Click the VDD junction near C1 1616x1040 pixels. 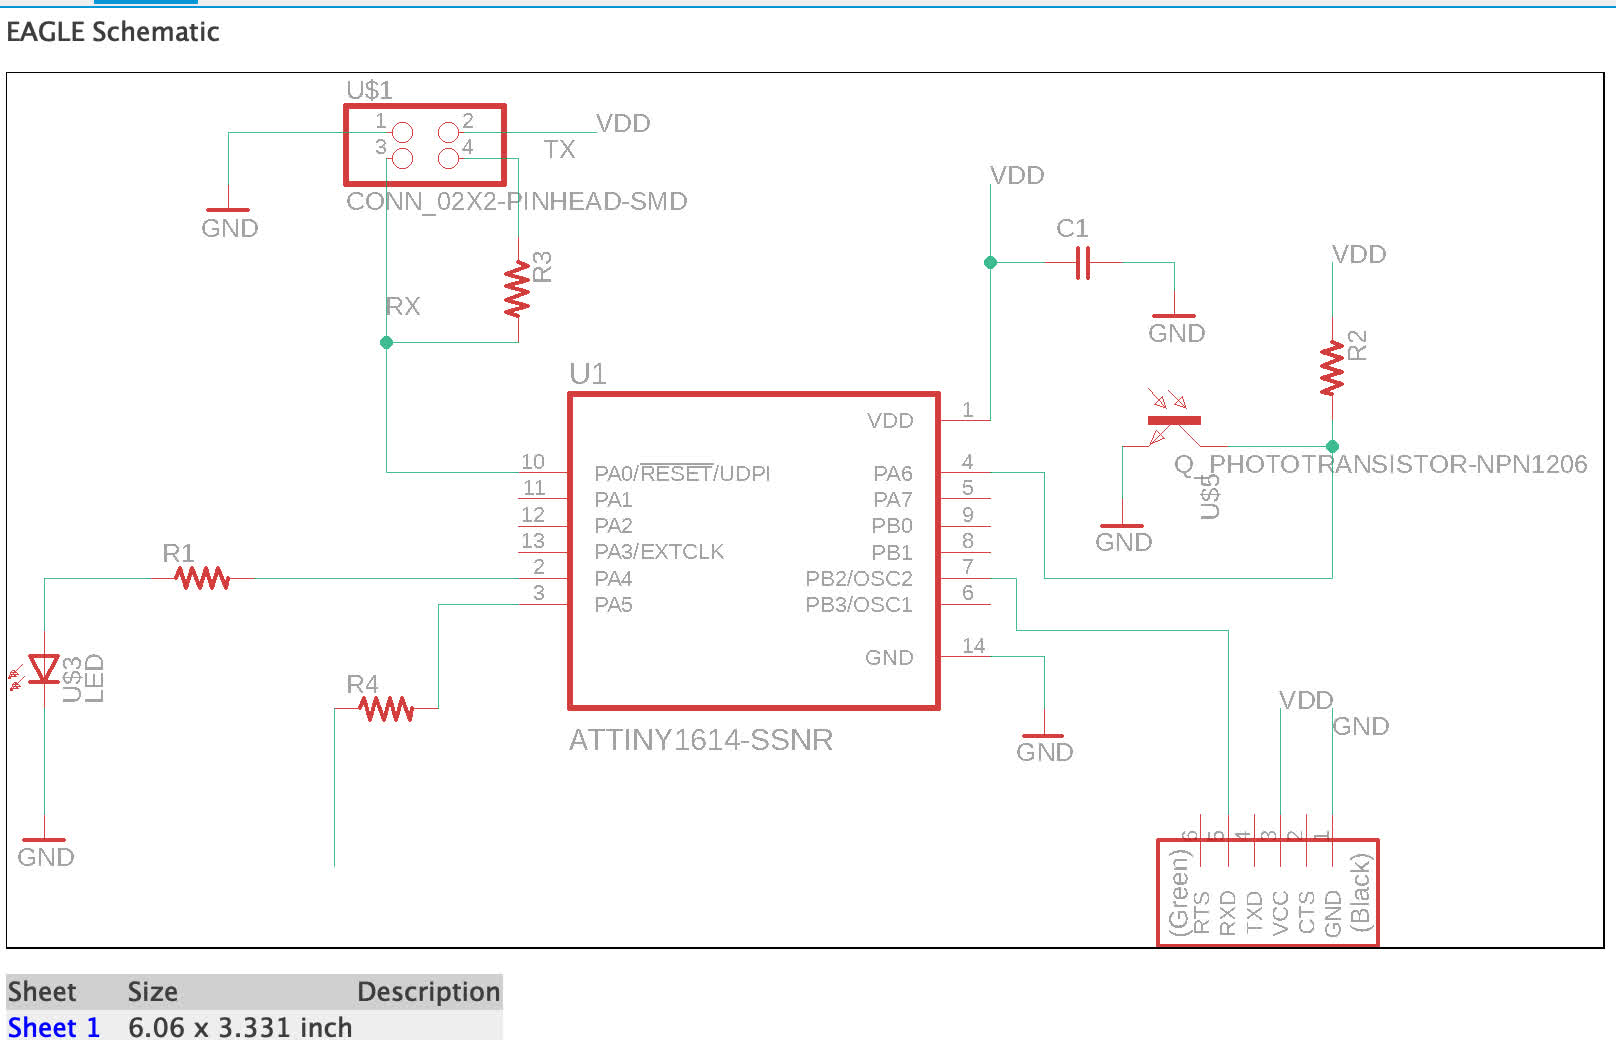tap(991, 263)
